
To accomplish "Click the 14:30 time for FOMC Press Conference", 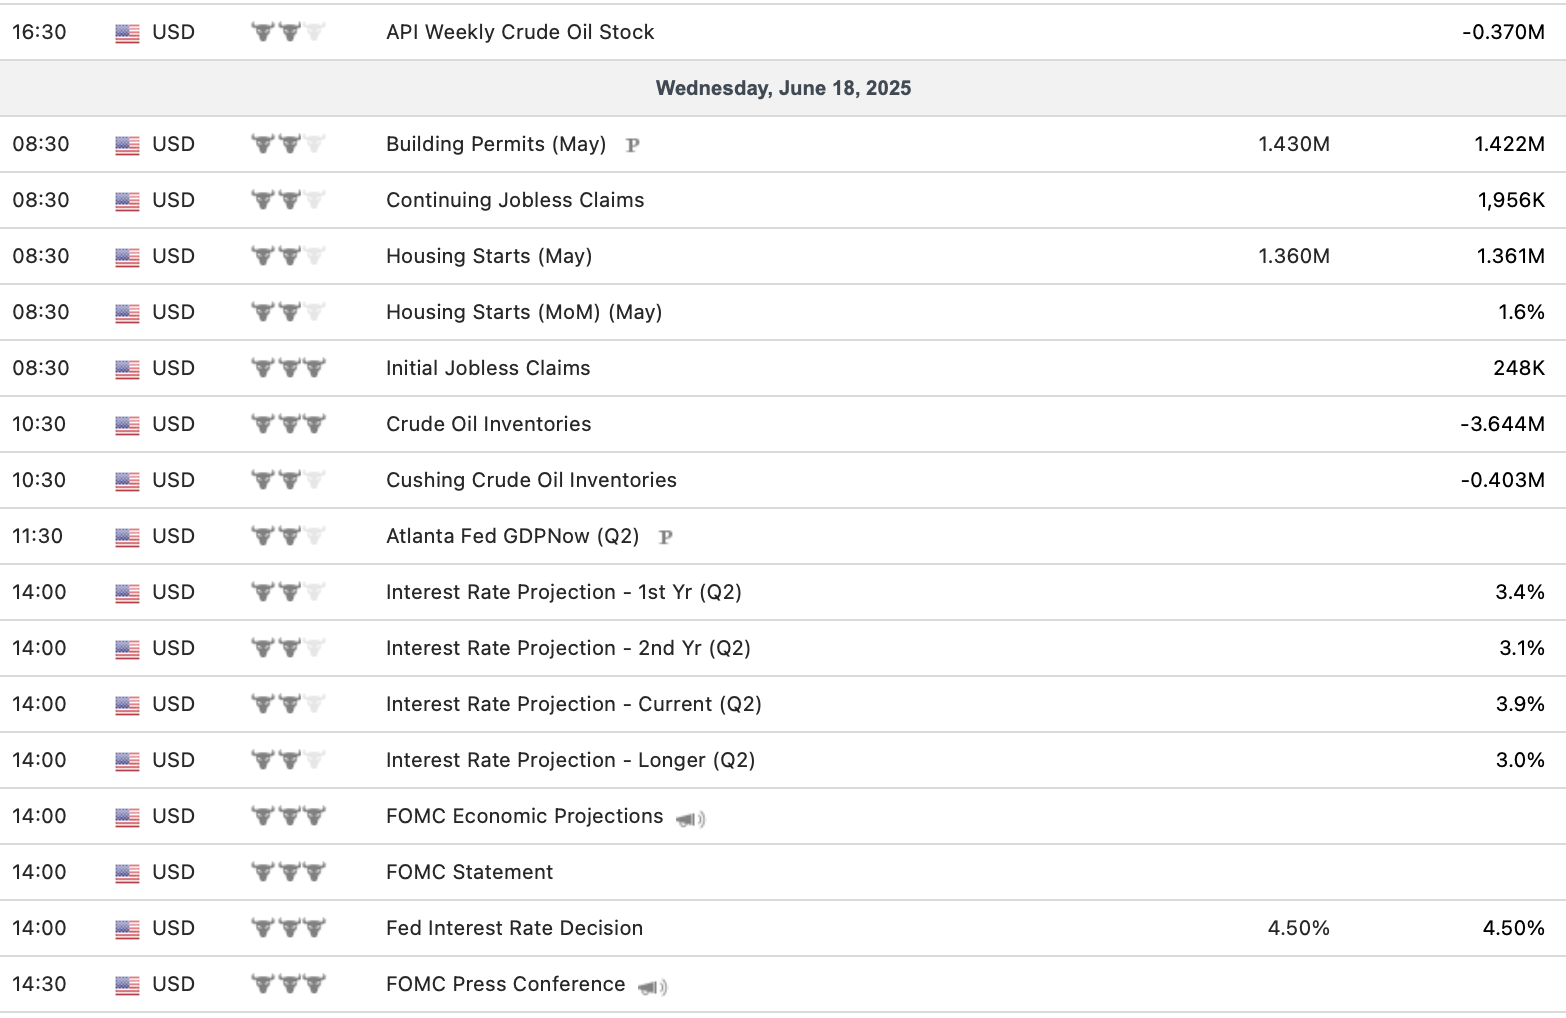I will [x=40, y=984].
